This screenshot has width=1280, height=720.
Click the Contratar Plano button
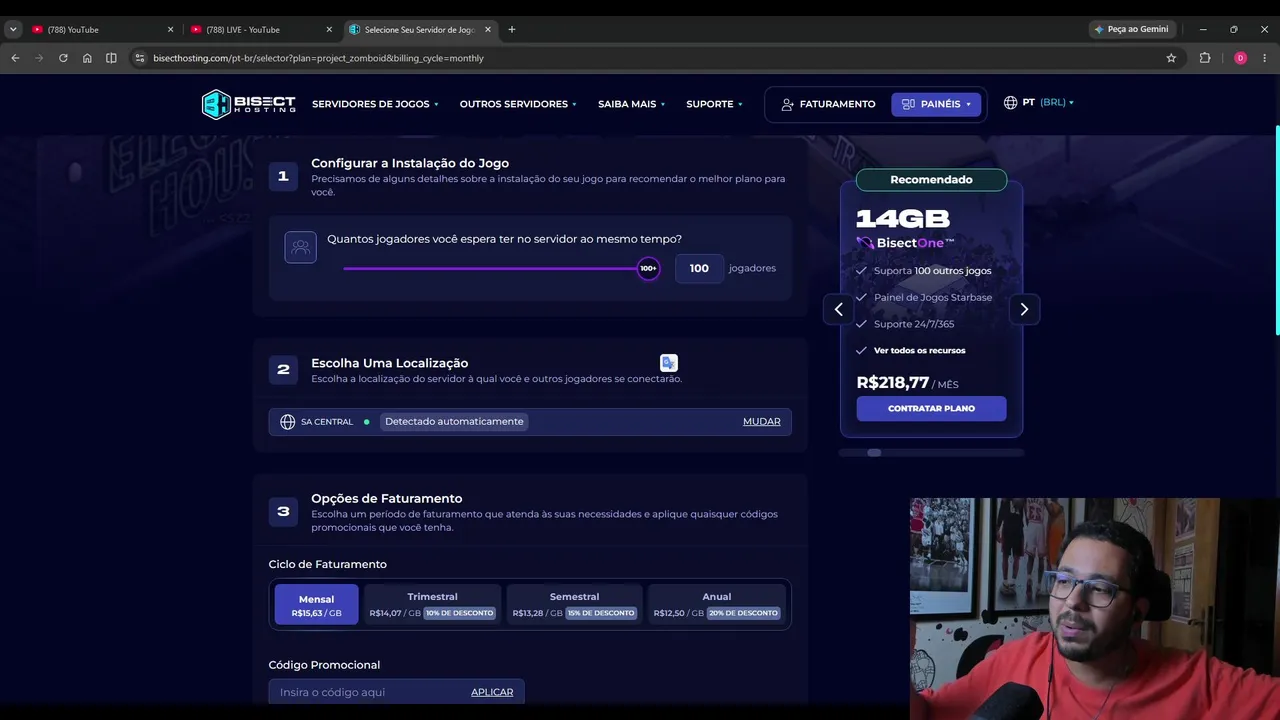point(931,408)
